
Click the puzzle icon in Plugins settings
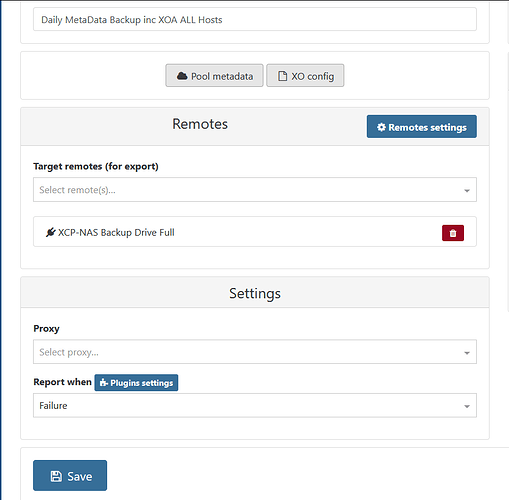[x=104, y=383]
